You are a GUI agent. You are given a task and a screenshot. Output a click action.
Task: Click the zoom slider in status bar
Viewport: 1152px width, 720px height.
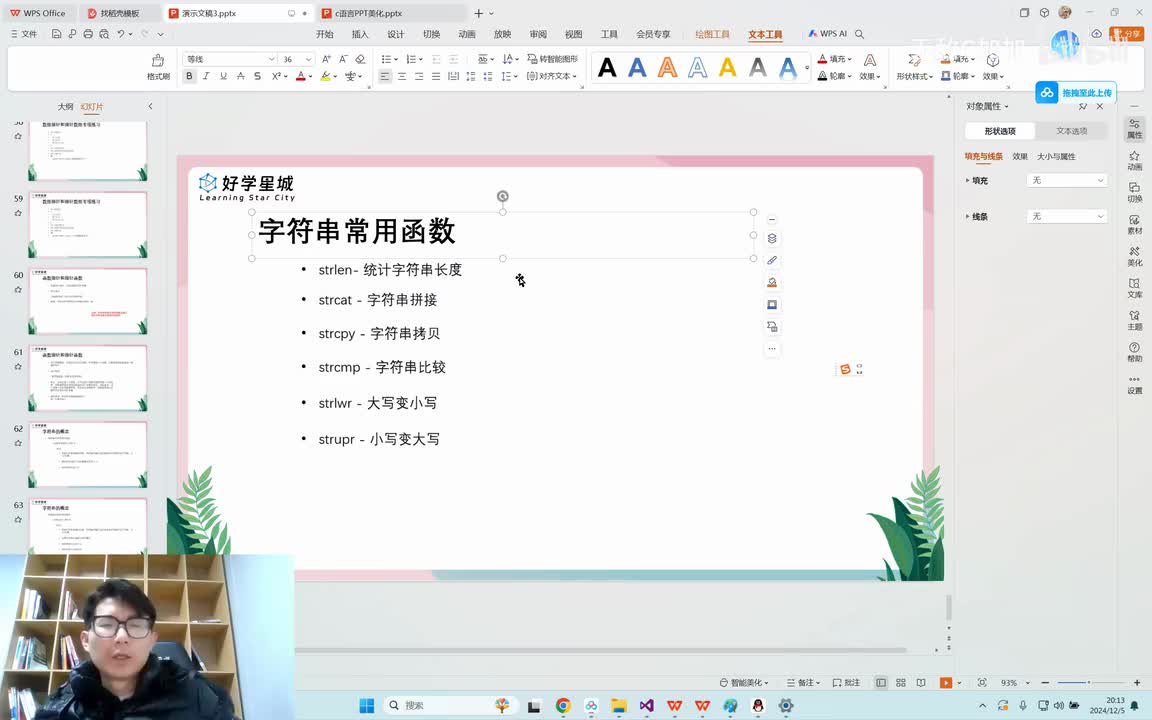pos(1089,683)
